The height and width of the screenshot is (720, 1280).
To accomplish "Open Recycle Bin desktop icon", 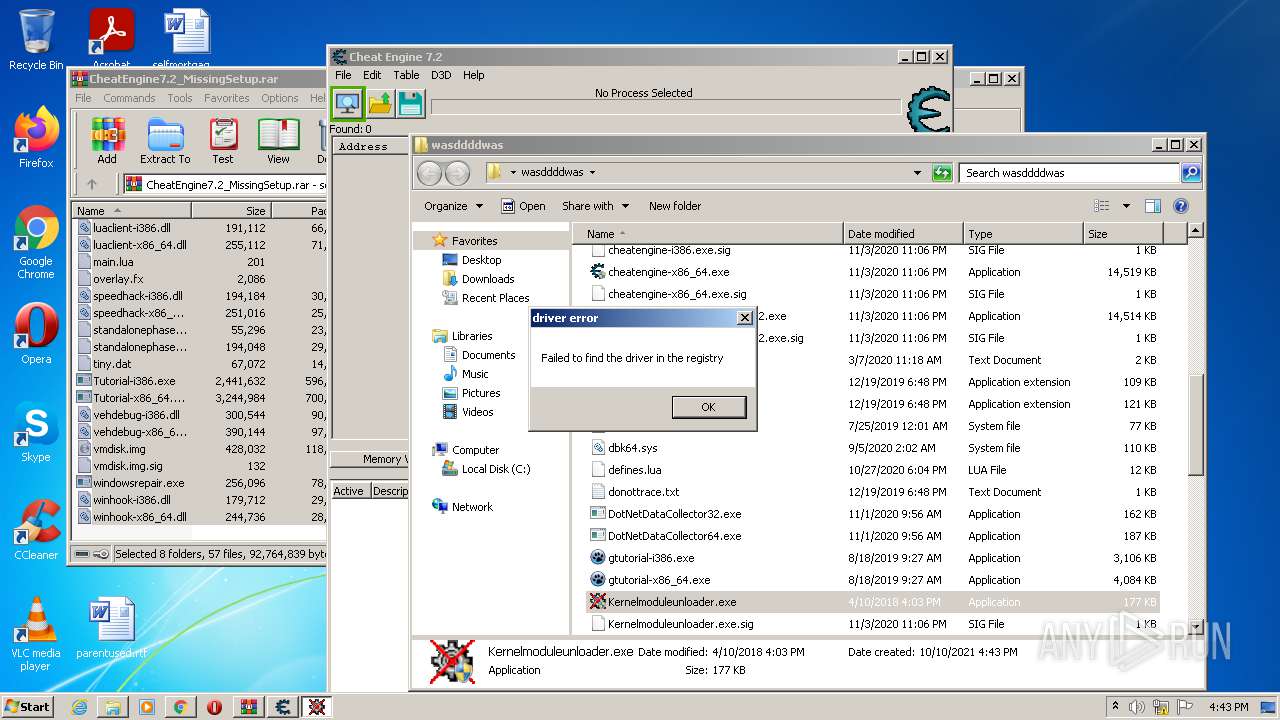I will pyautogui.click(x=36, y=40).
